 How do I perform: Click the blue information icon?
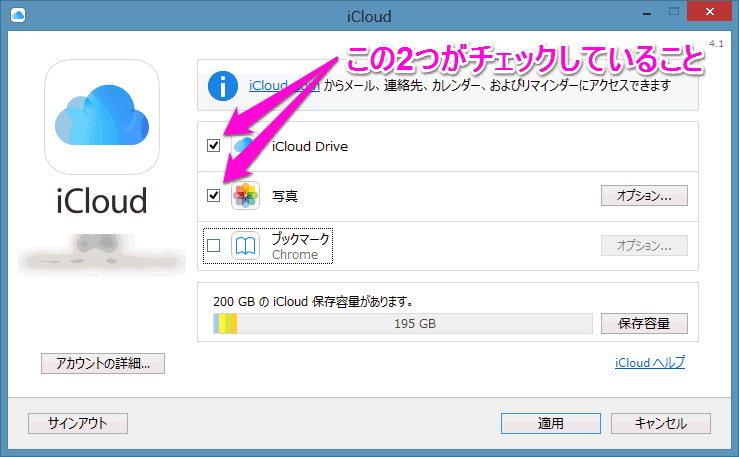click(223, 86)
